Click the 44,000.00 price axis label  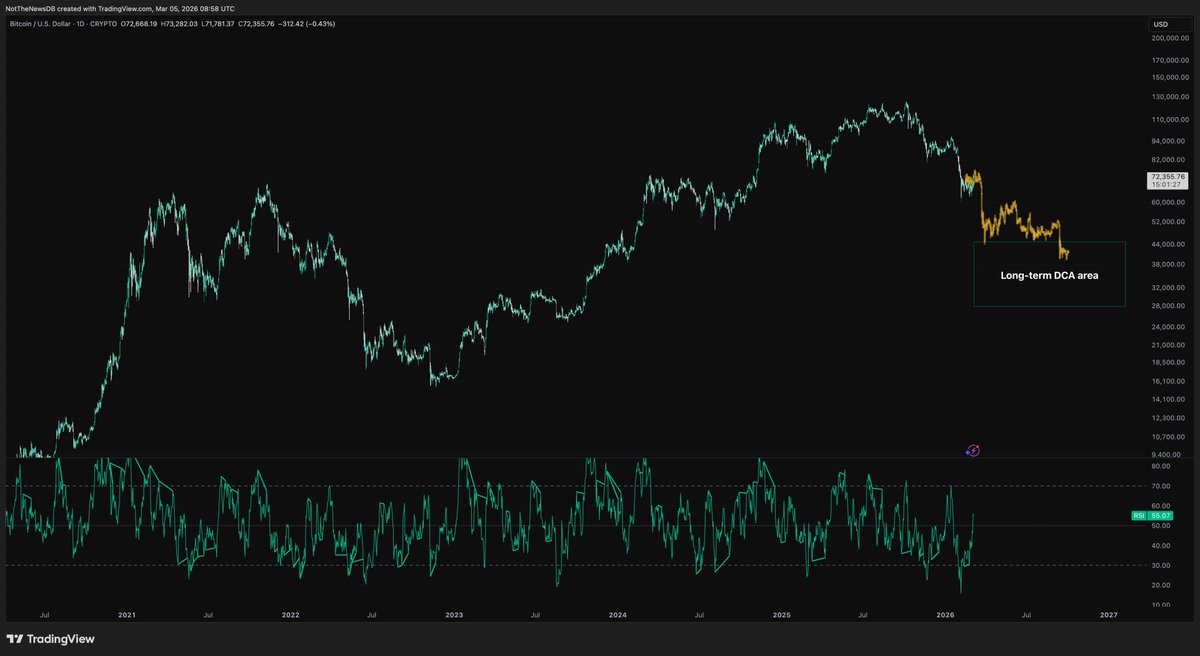pyautogui.click(x=1168, y=245)
